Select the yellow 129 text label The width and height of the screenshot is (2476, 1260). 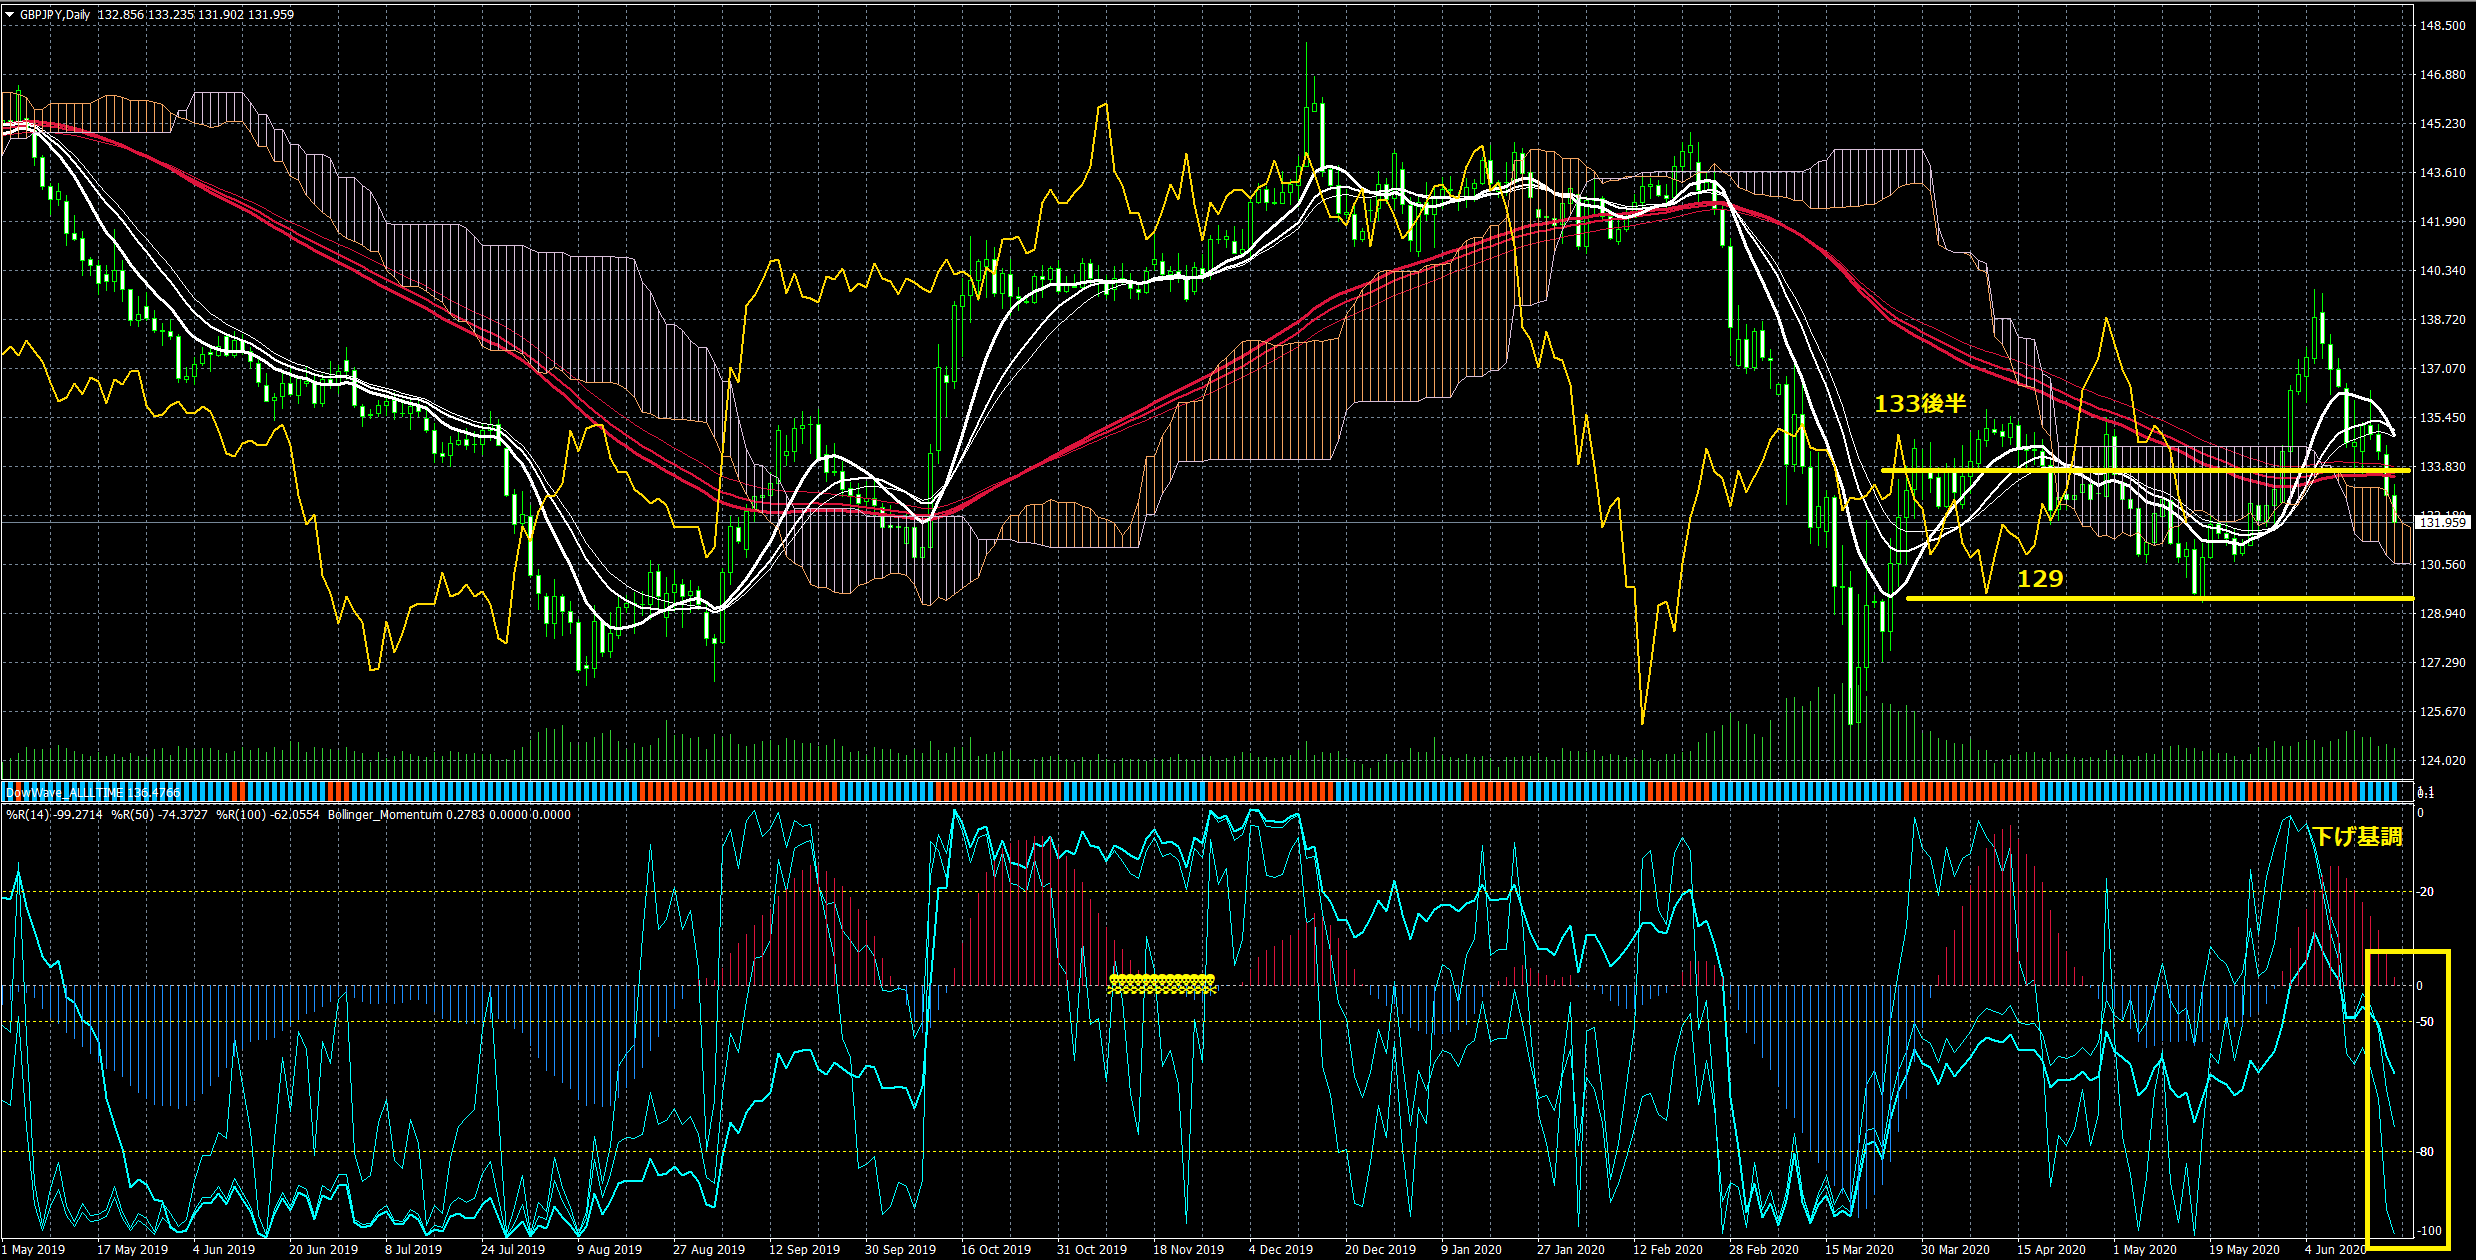click(x=2039, y=579)
